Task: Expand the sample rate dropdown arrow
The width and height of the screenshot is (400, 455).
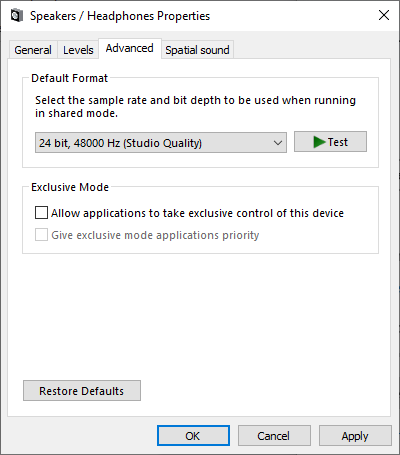Action: 278,143
